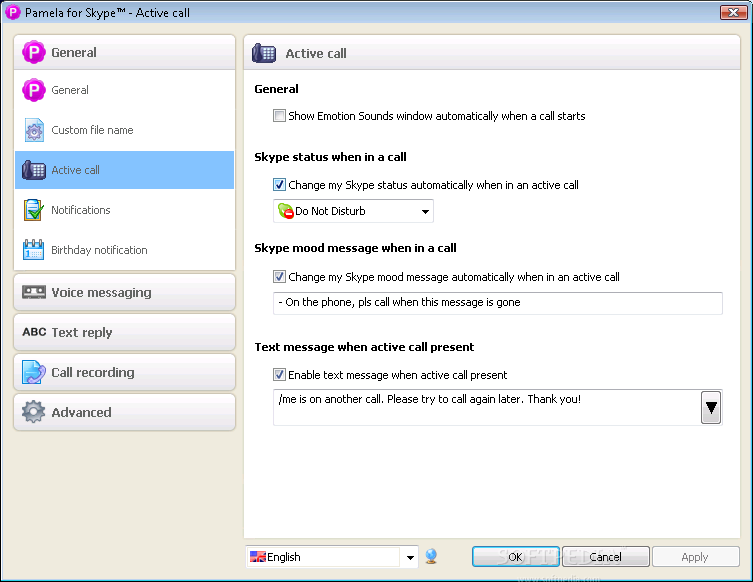
Task: Click the mood message text field
Action: click(498, 303)
